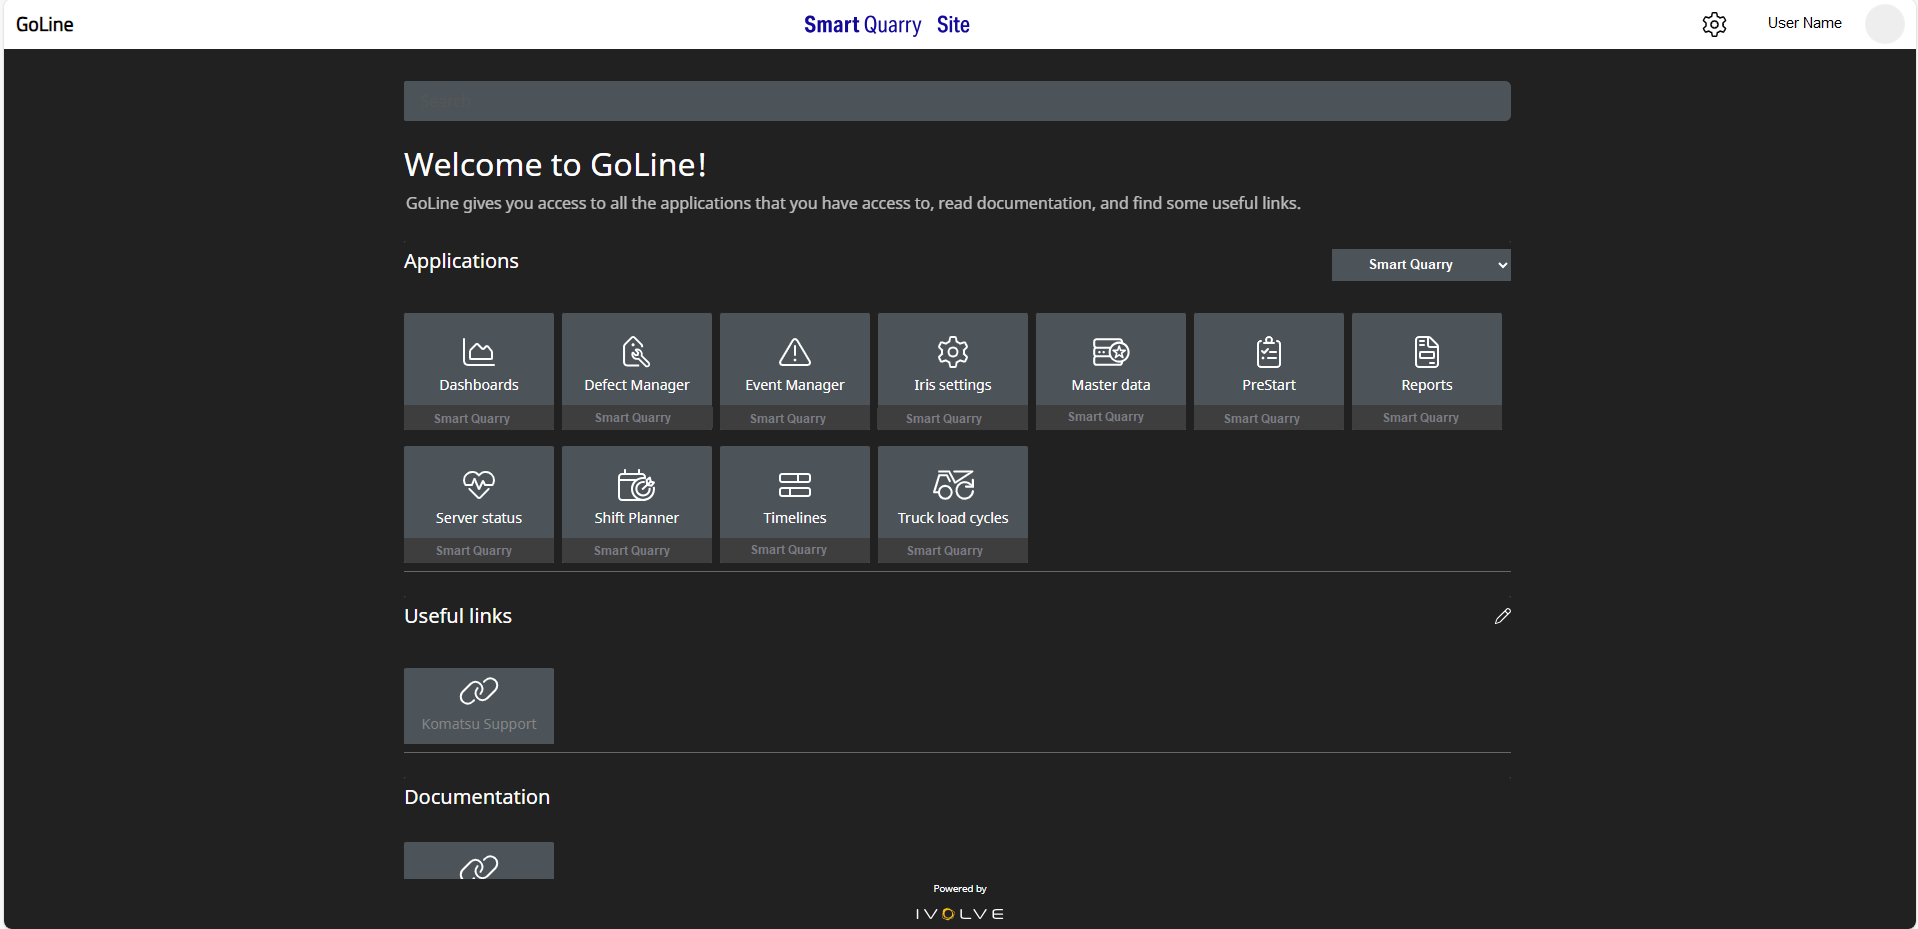Click the User Name label
This screenshot has height=929, width=1918.
(x=1805, y=23)
